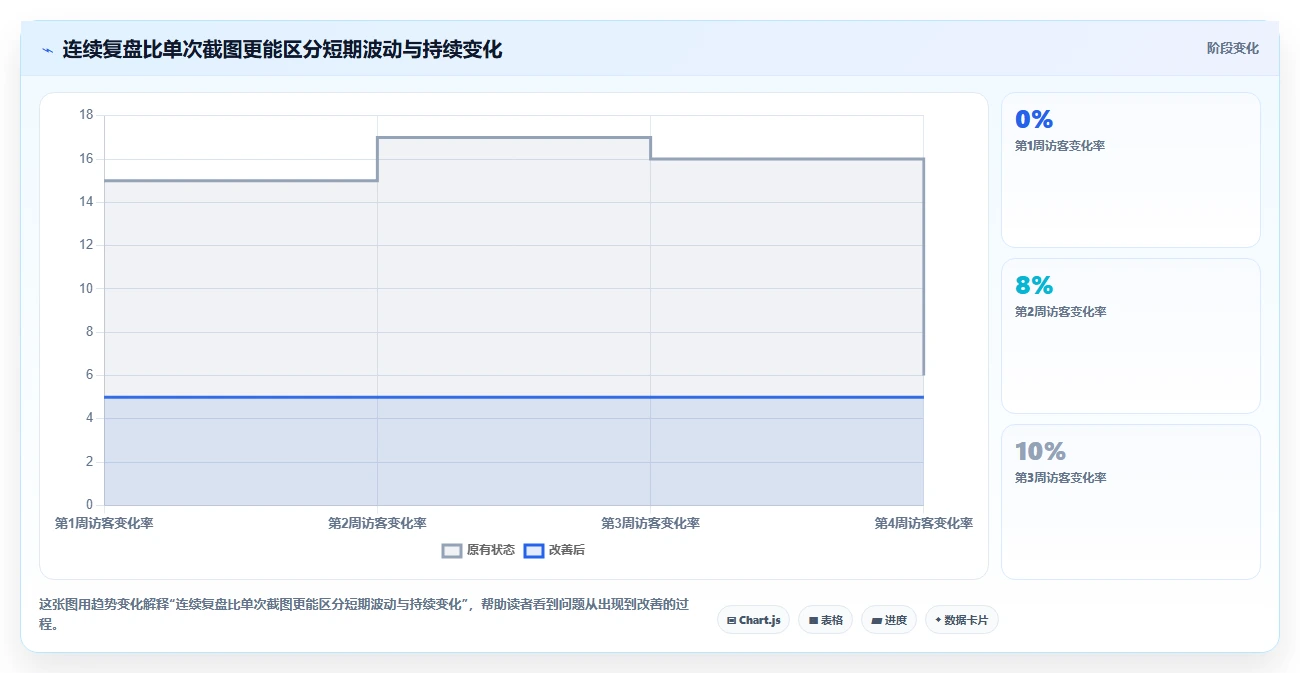Click the 8% value in second card
The height and width of the screenshot is (673, 1300).
[x=1034, y=286]
